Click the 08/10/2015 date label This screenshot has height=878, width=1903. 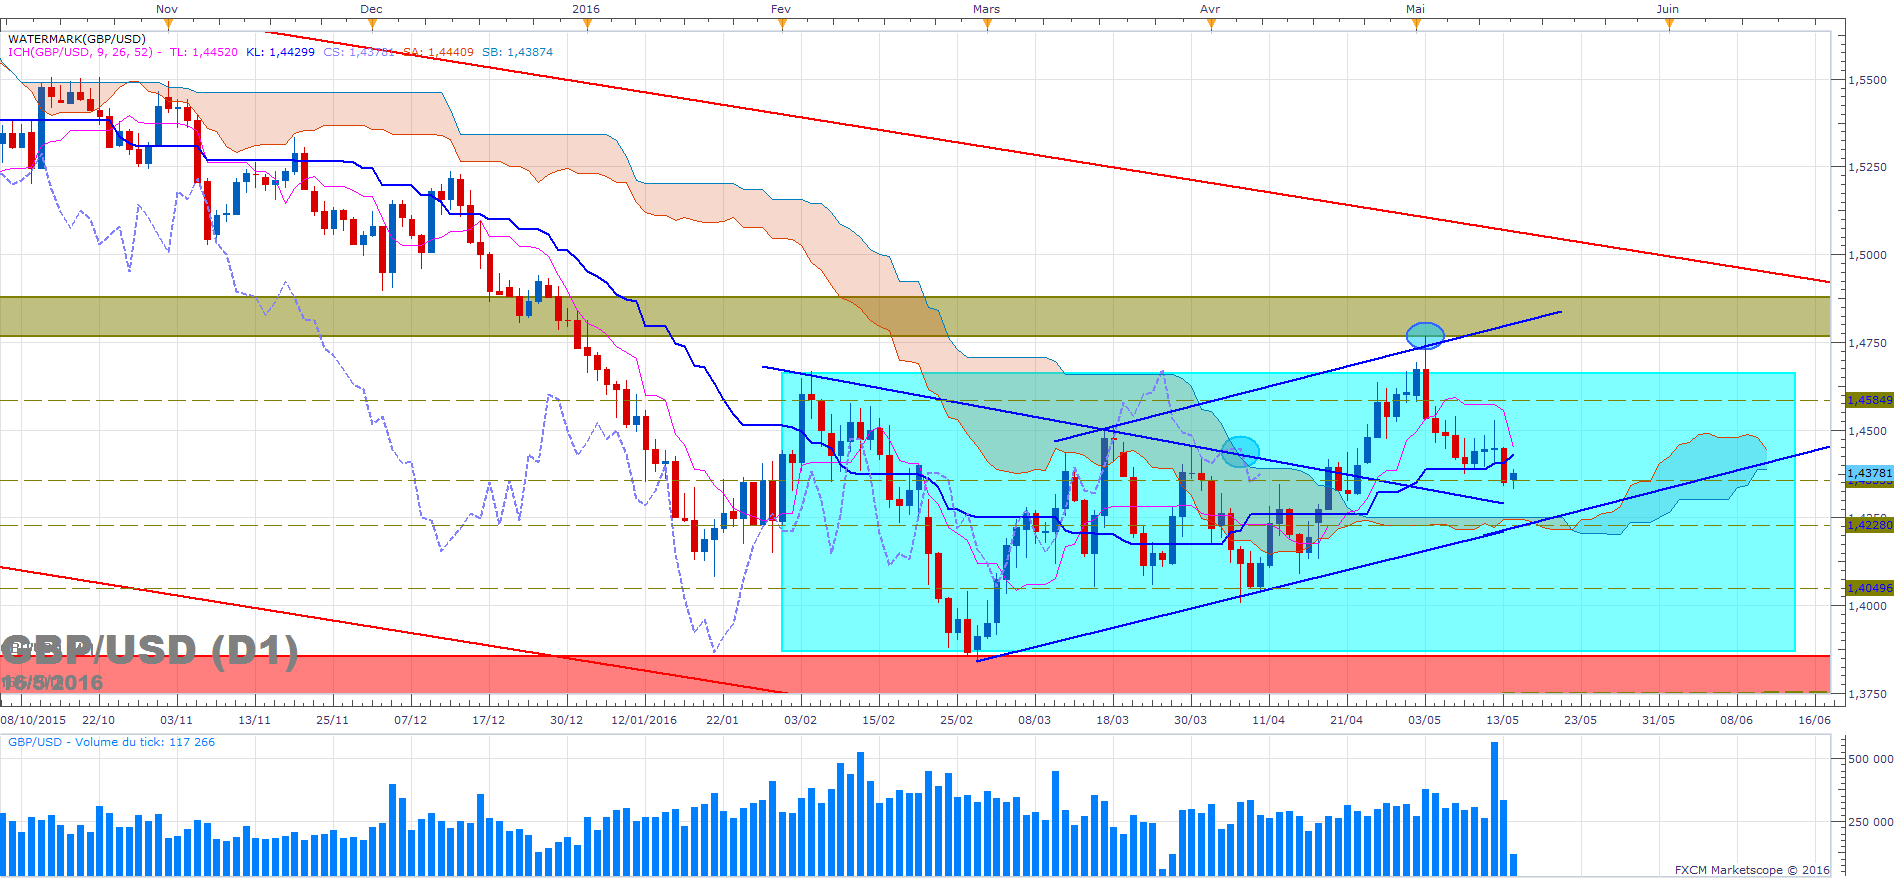(x=33, y=720)
